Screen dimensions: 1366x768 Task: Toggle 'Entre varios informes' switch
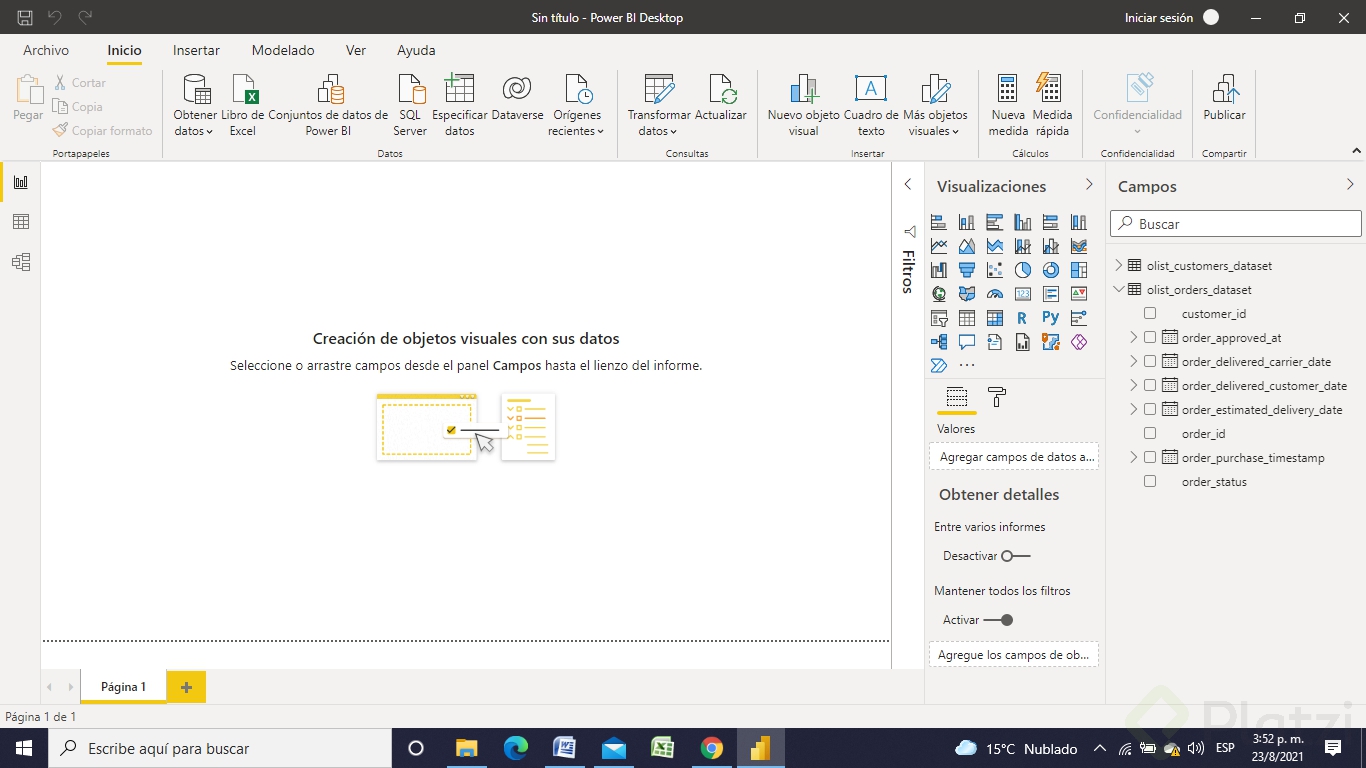1015,556
